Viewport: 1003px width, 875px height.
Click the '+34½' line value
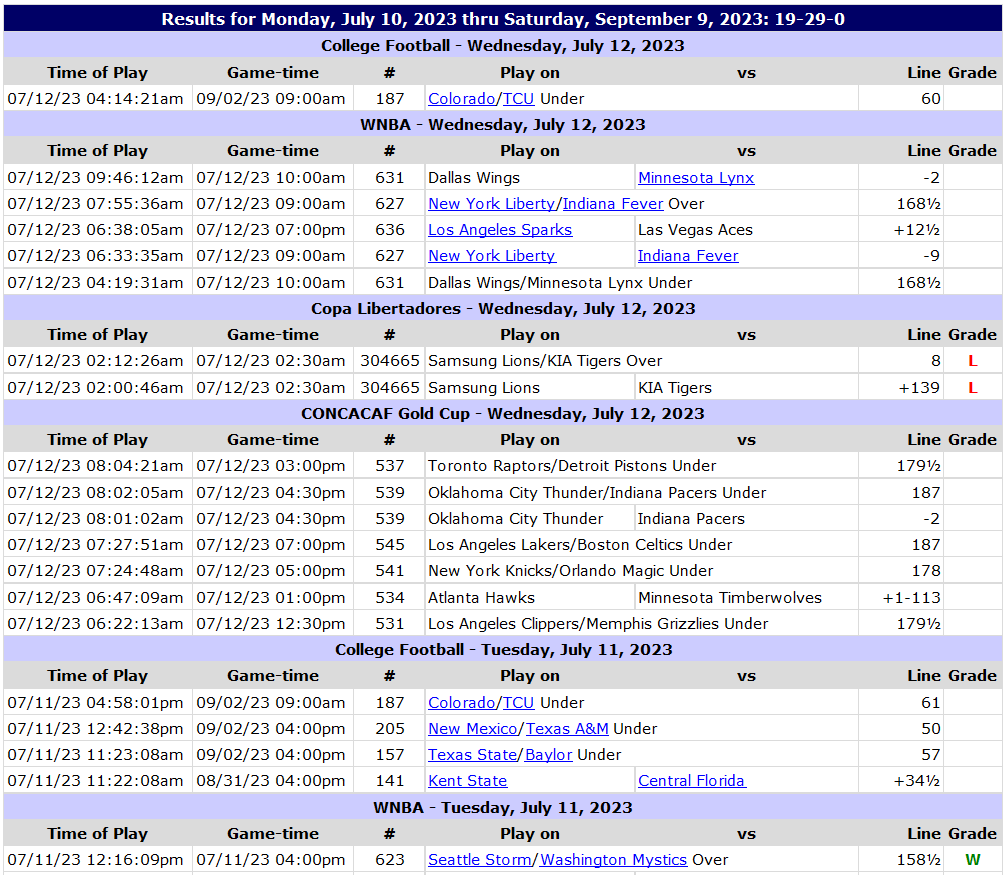[x=917, y=781]
